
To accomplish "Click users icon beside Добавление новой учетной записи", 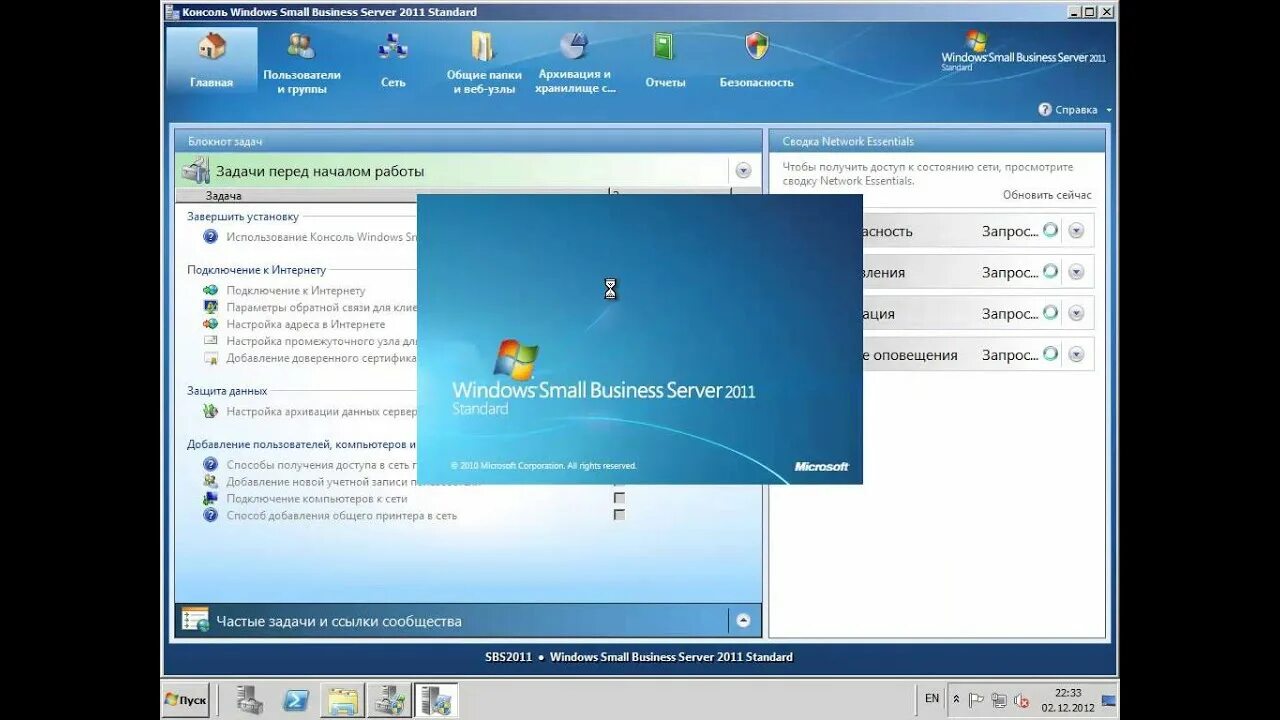I will (210, 481).
